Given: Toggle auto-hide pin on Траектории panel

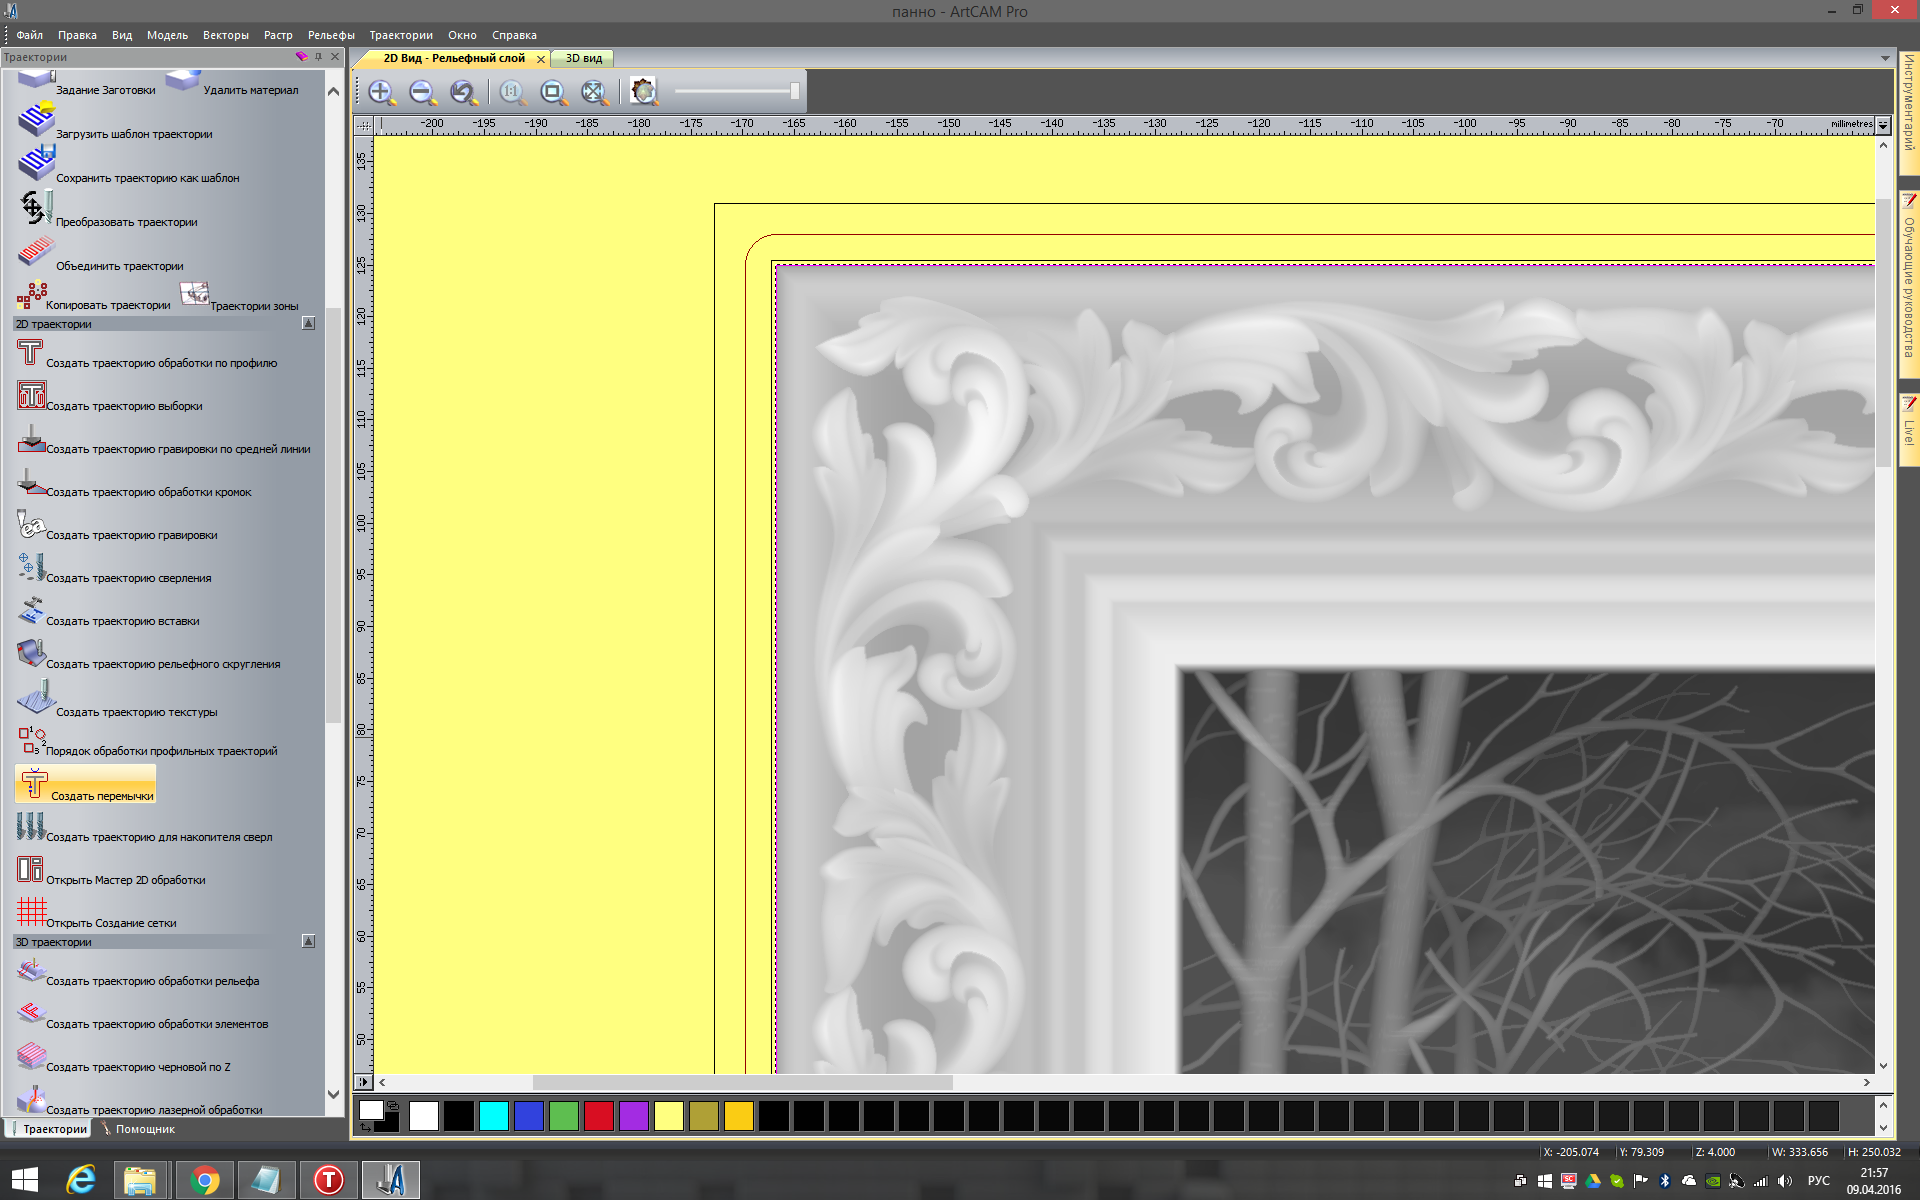Looking at the screenshot, I should pos(319,57).
